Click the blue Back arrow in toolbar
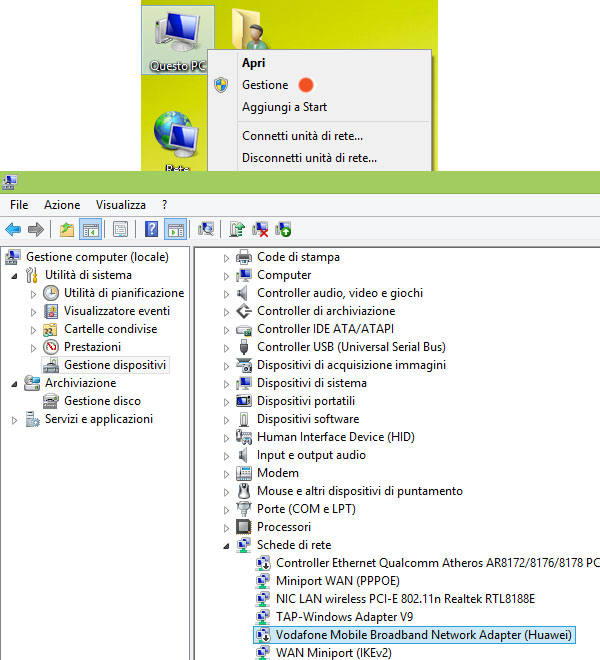 [13, 229]
